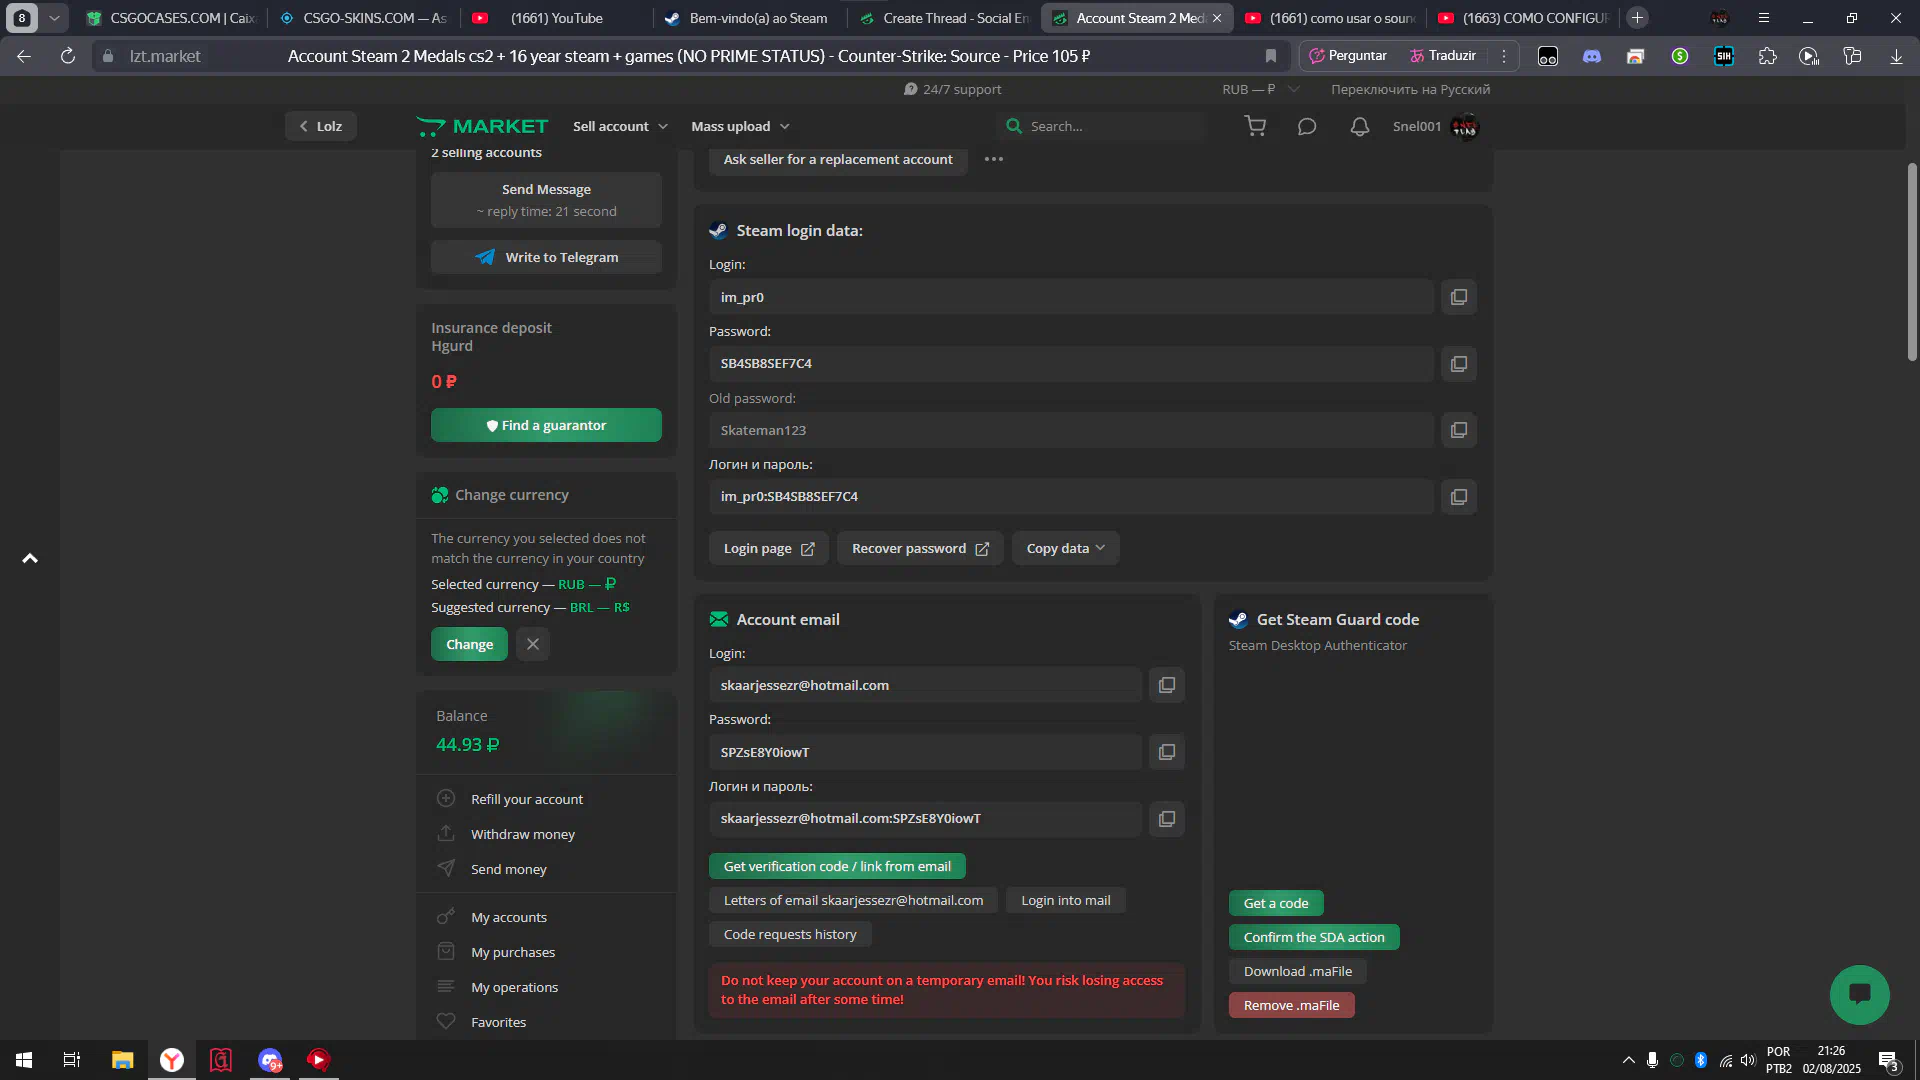The height and width of the screenshot is (1080, 1920).
Task: Open the live support chat bubble
Action: click(x=1859, y=994)
